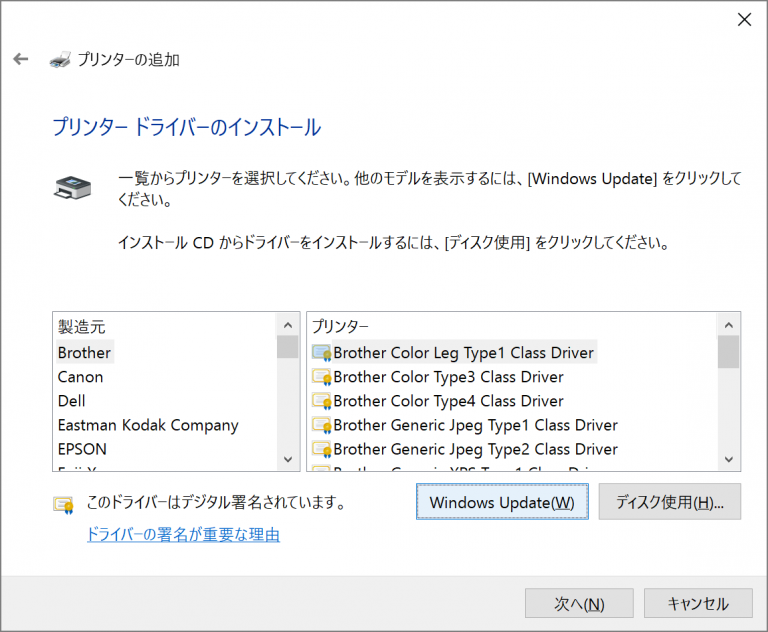Click the プリンター column header

coord(340,326)
